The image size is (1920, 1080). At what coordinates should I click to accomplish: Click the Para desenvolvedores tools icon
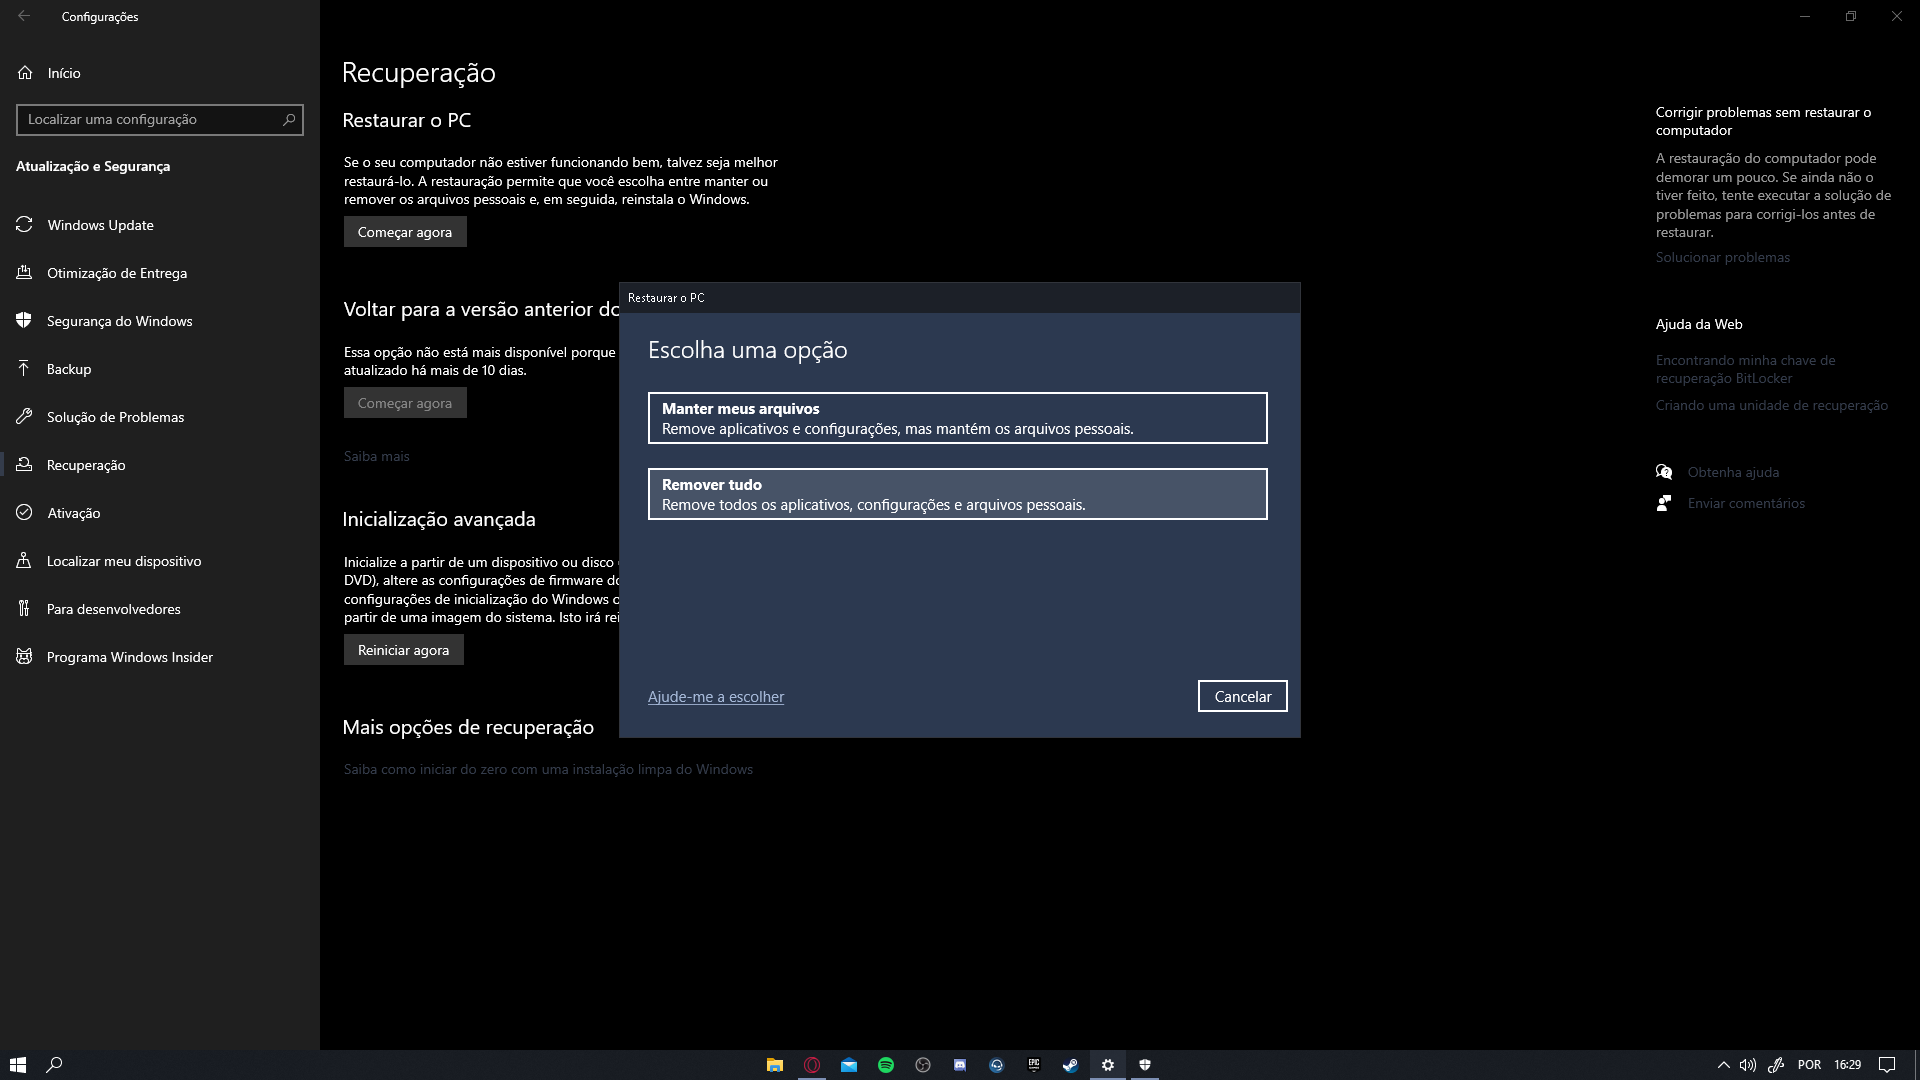(x=24, y=609)
